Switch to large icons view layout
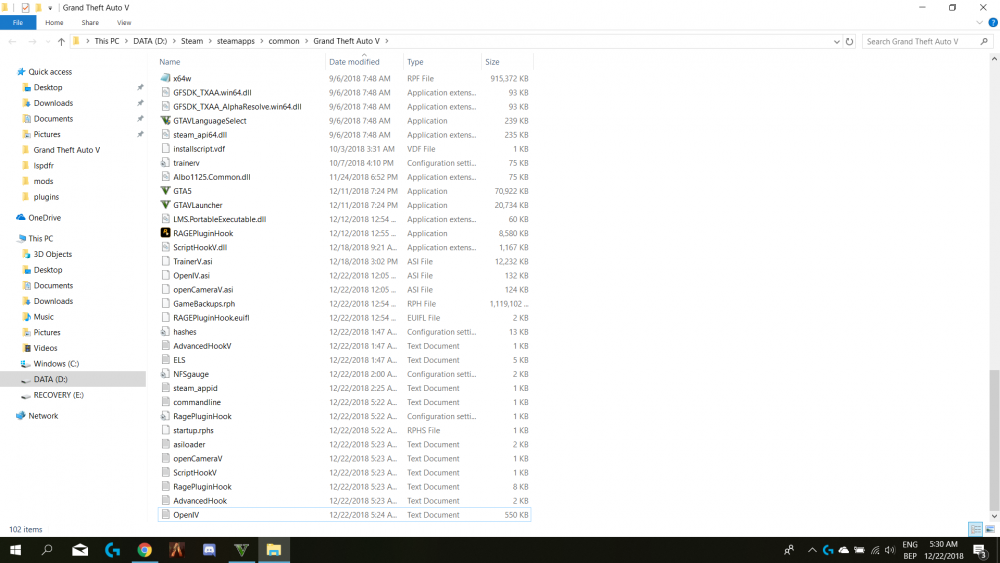 point(990,529)
